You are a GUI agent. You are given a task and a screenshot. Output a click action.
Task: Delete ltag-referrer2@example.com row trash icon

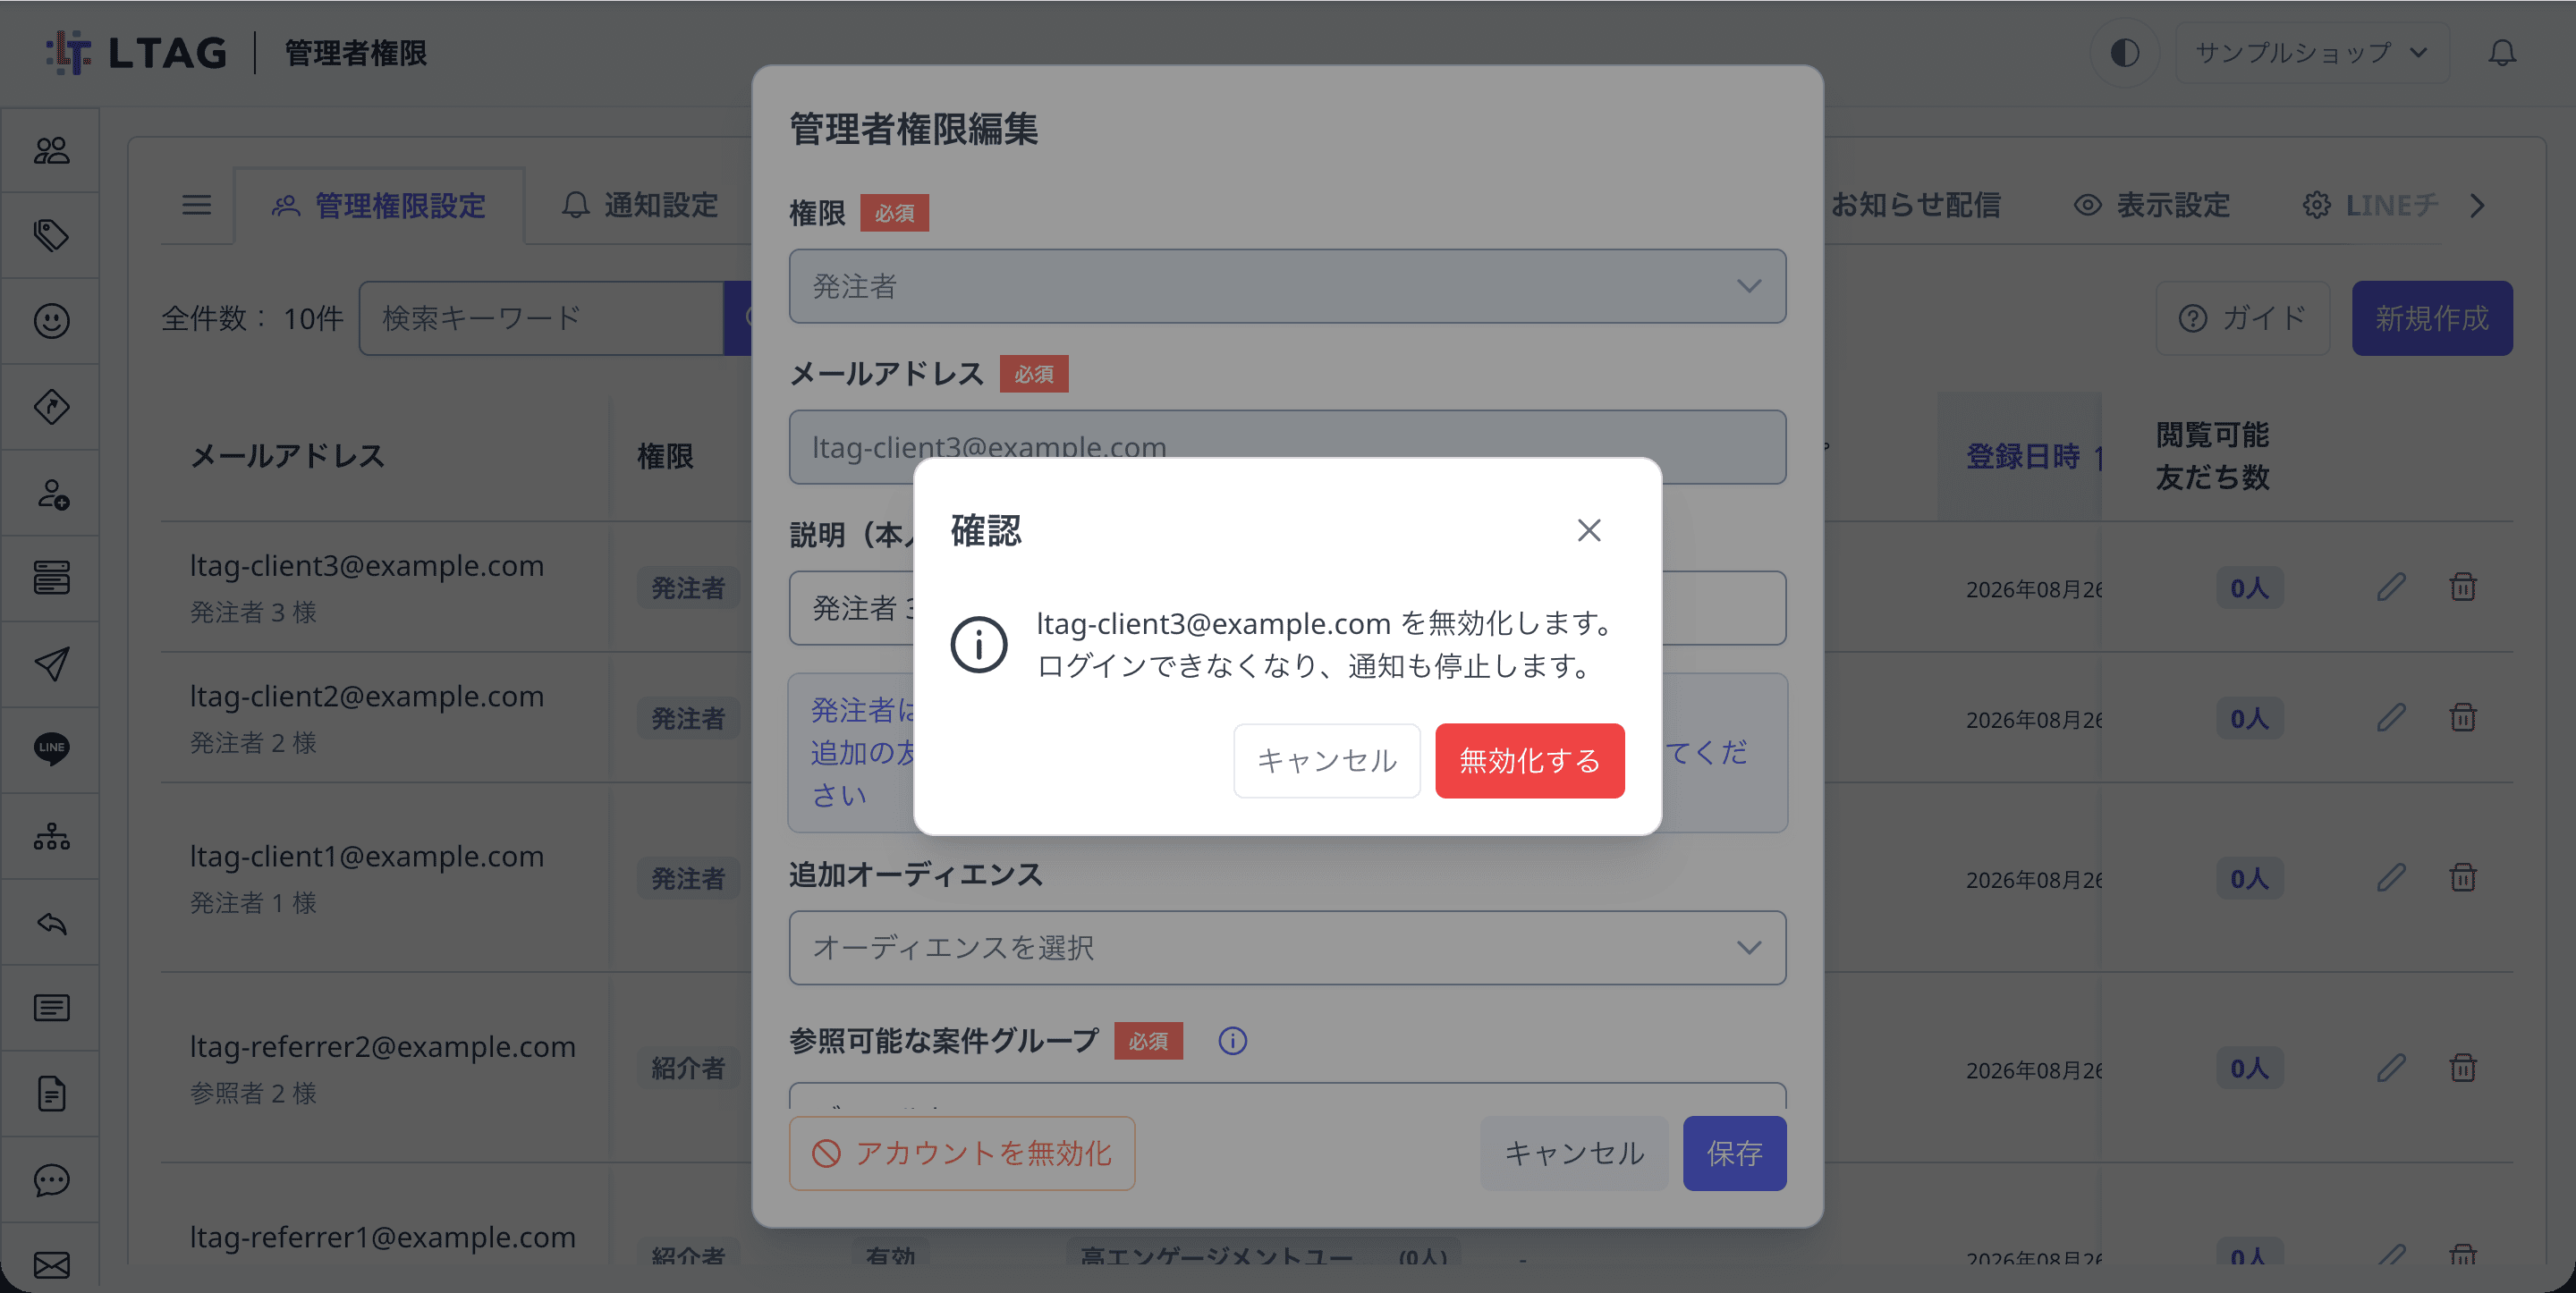(x=2463, y=1067)
